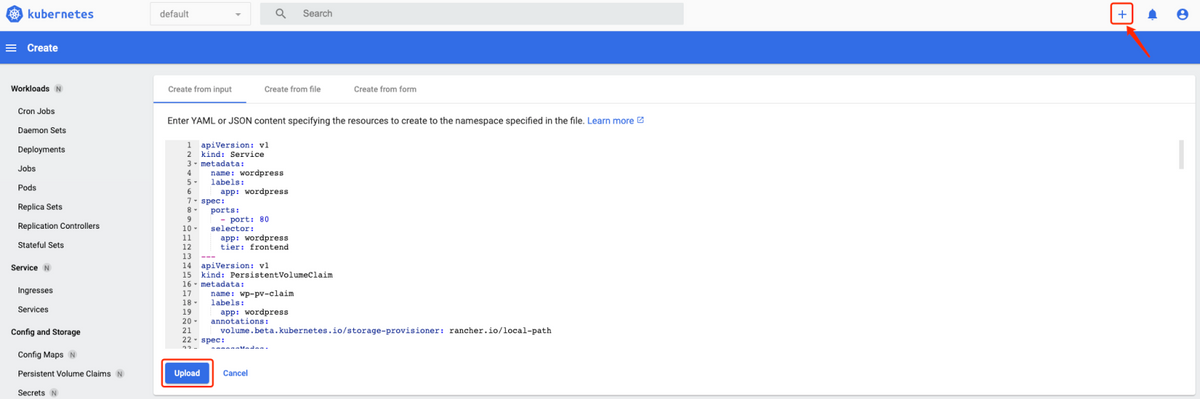Click the Workloads section heading
This screenshot has height=399, width=1200.
pos(30,89)
